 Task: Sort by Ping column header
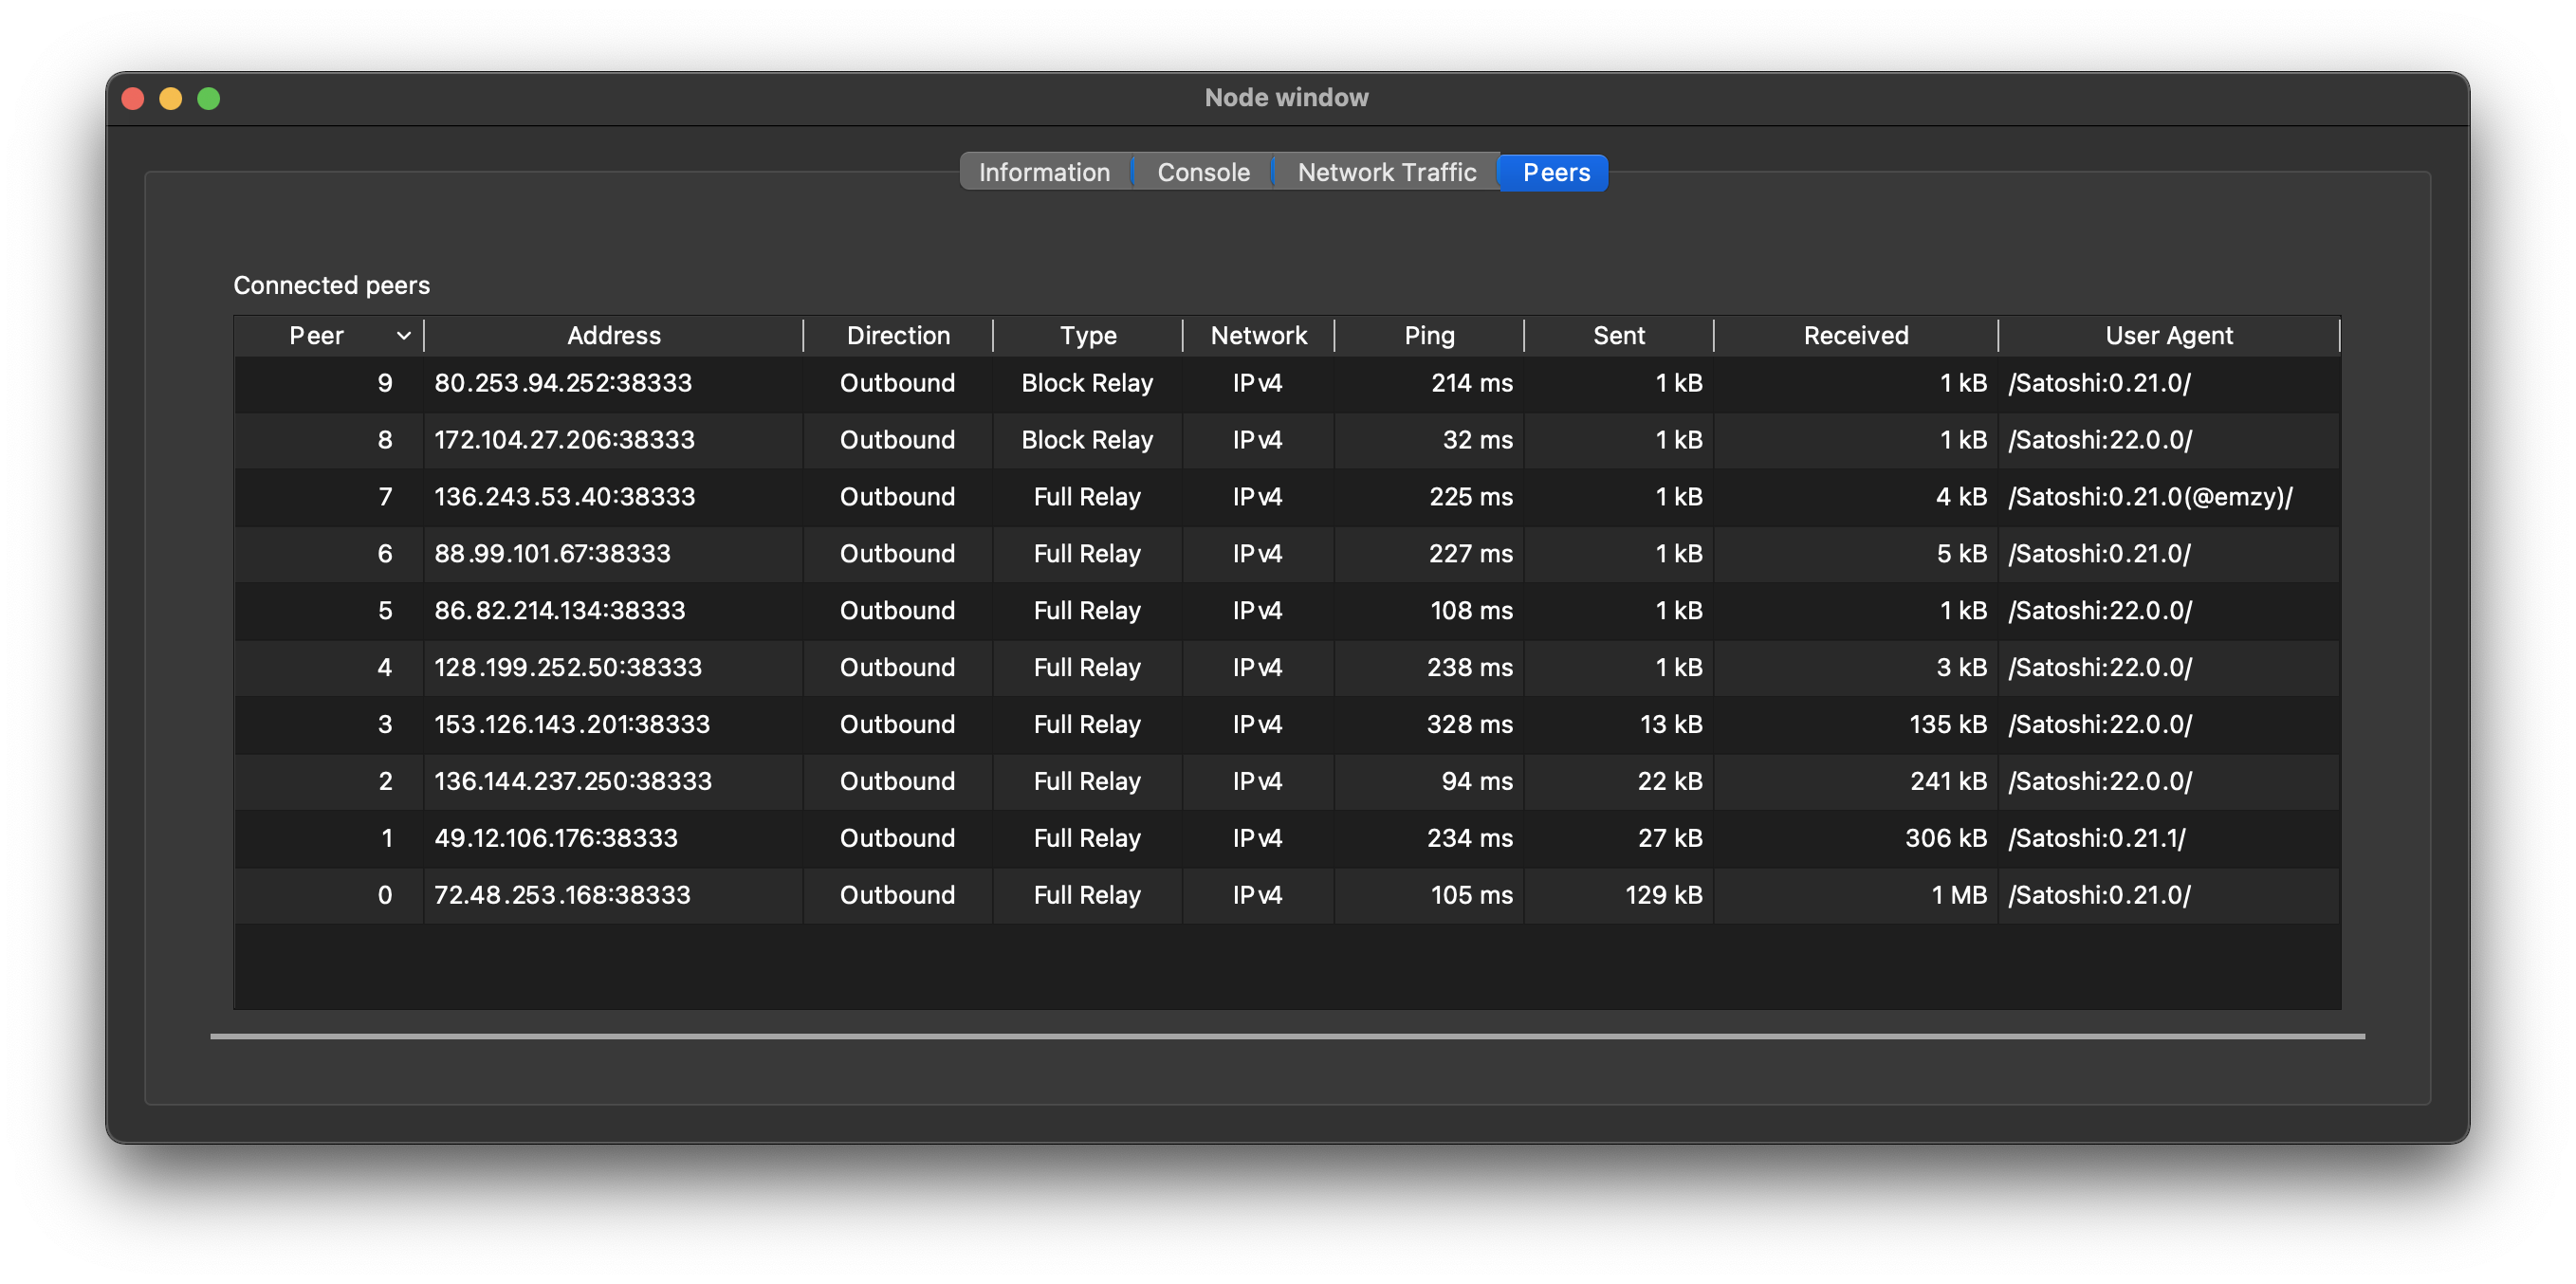pos(1428,336)
